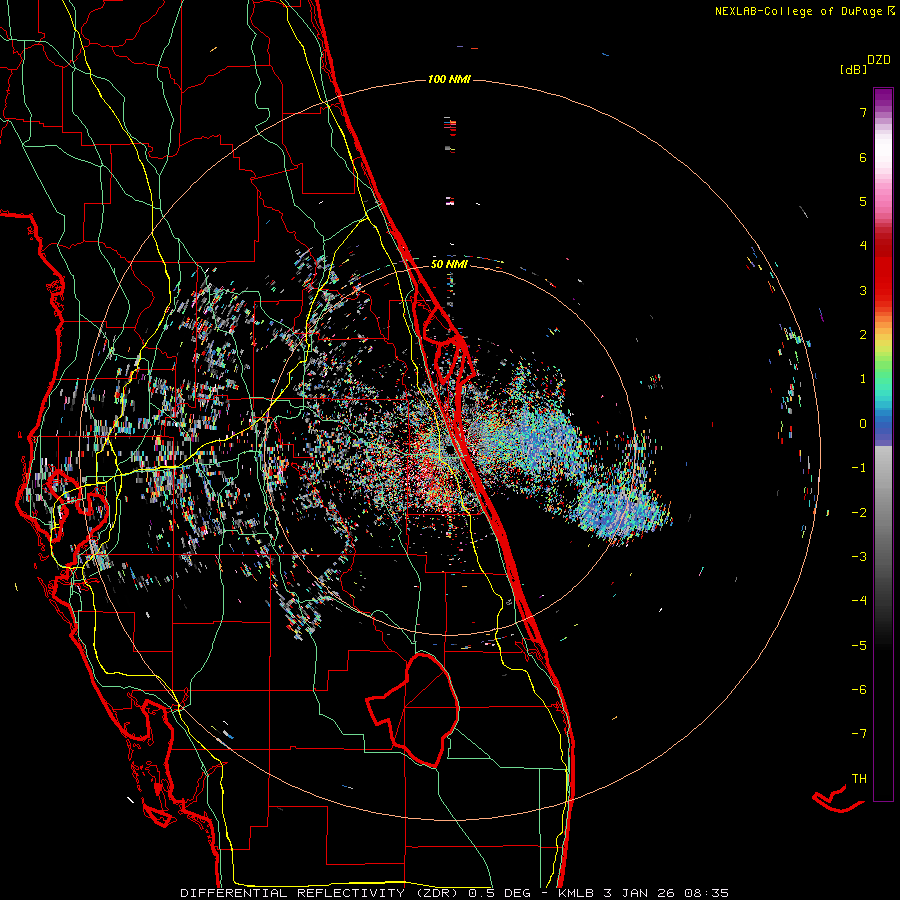900x900 pixels.
Task: Click the 1 value on color scale
Action: pos(863,379)
